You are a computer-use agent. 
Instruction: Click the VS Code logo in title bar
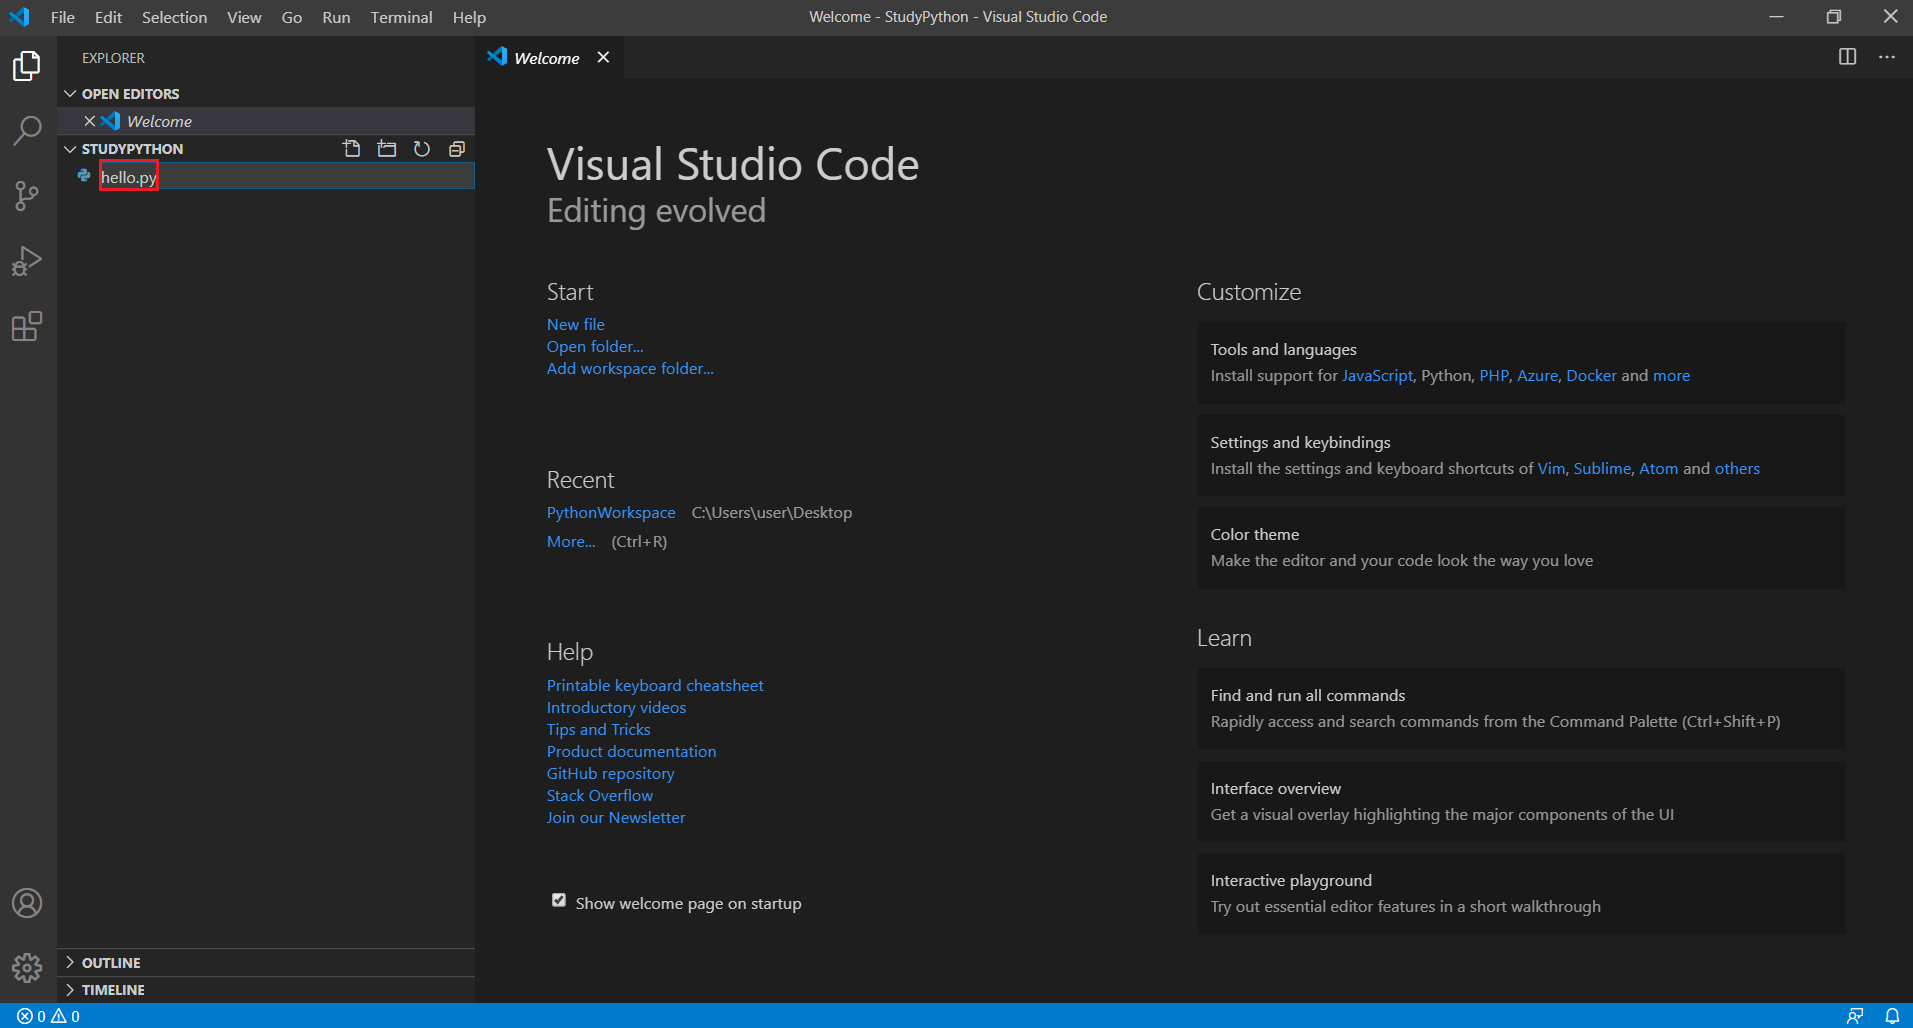point(19,17)
